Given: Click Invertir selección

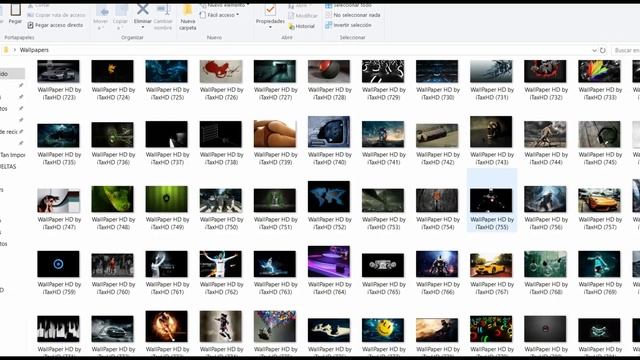Looking at the screenshot, I should [348, 25].
